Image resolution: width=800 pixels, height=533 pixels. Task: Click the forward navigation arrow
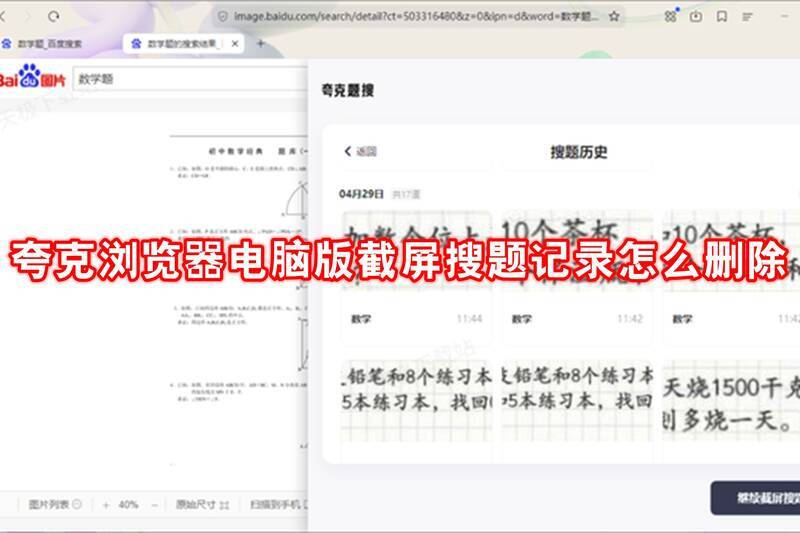tap(28, 16)
